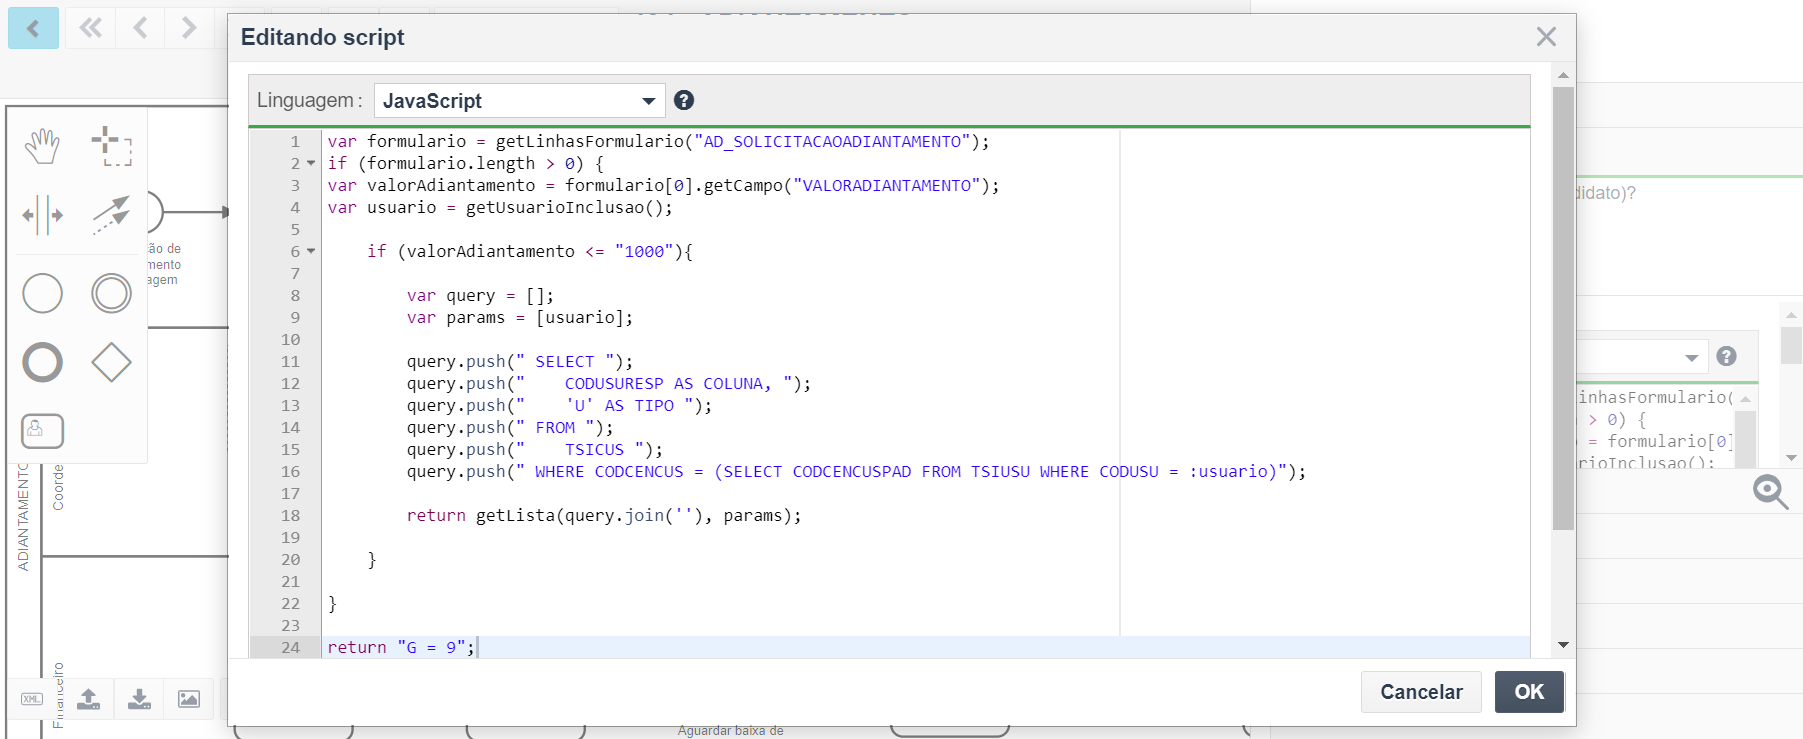Viewport: 1803px width, 739px height.
Task: Click the dialog scrollbar thumb
Action: [x=1563, y=308]
